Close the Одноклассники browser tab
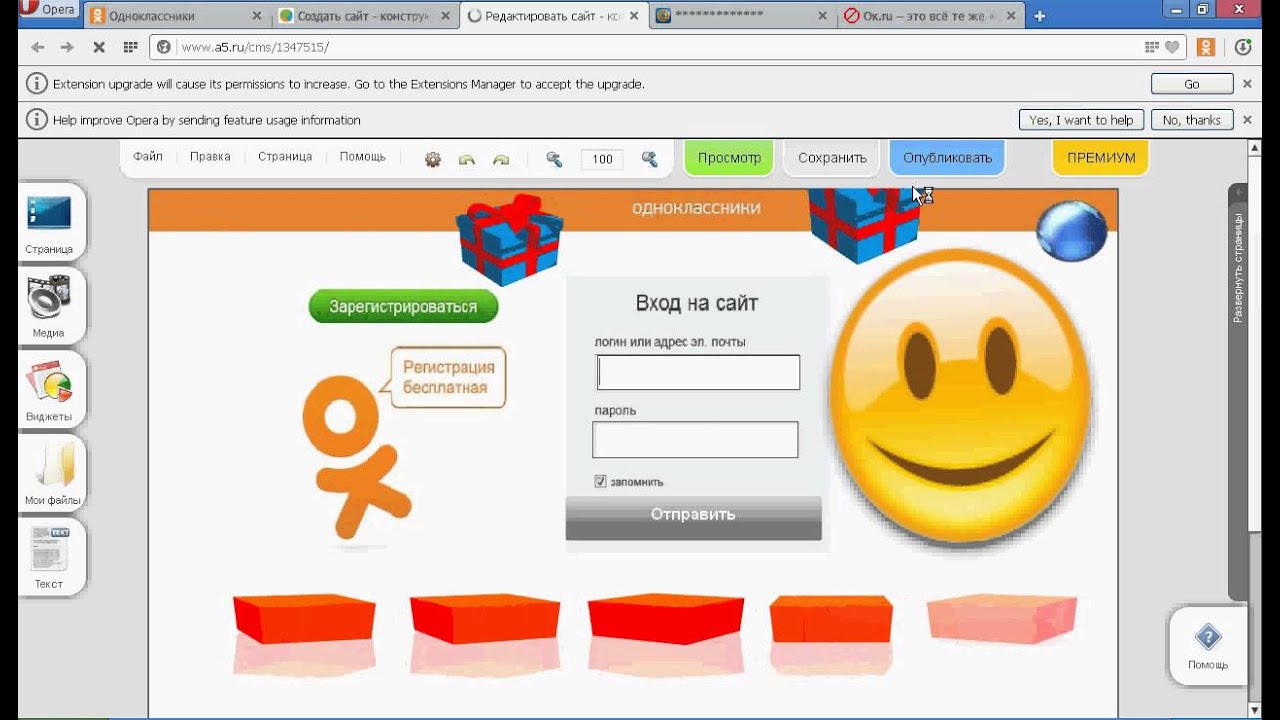 [257, 16]
